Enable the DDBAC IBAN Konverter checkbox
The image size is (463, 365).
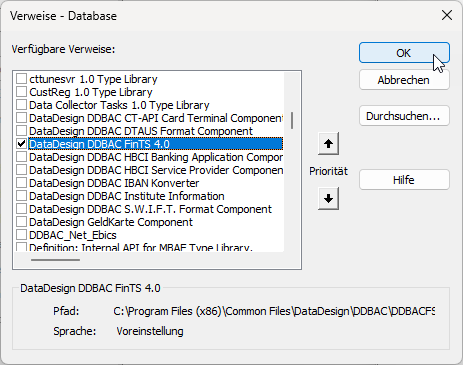click(22, 183)
